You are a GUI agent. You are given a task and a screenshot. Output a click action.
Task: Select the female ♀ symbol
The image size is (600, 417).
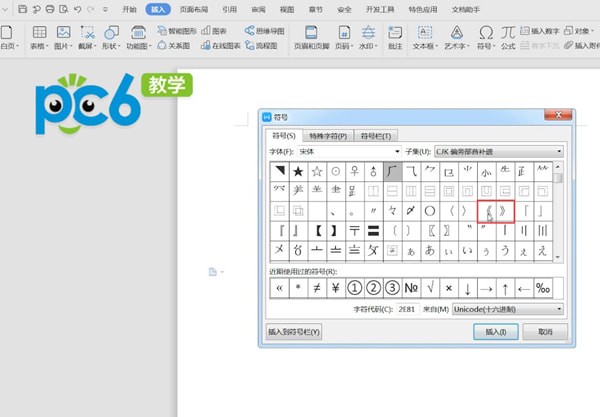point(355,171)
